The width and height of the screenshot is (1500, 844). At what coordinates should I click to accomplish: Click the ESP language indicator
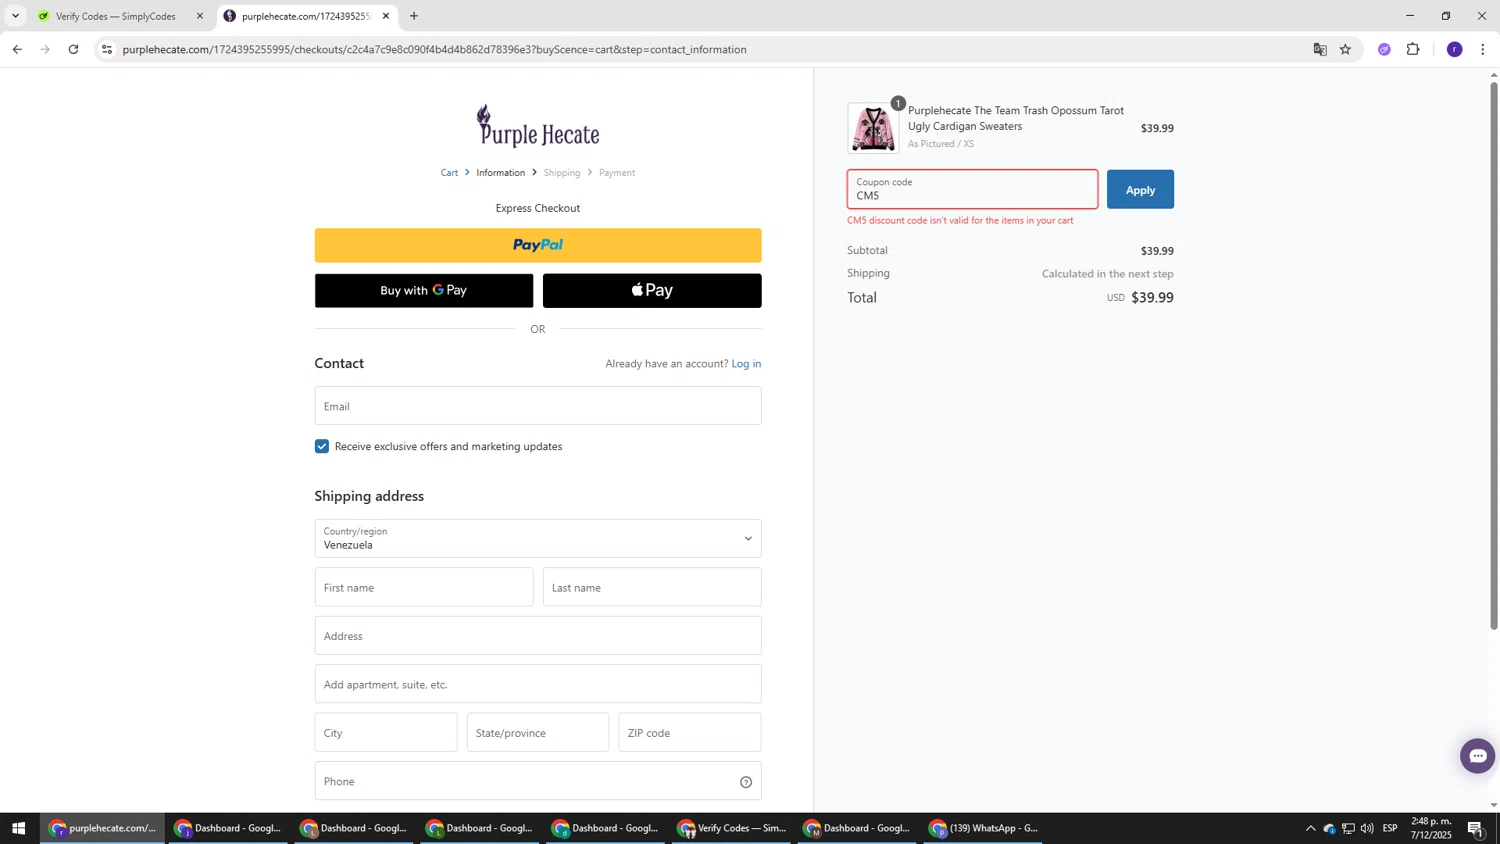coord(1390,828)
